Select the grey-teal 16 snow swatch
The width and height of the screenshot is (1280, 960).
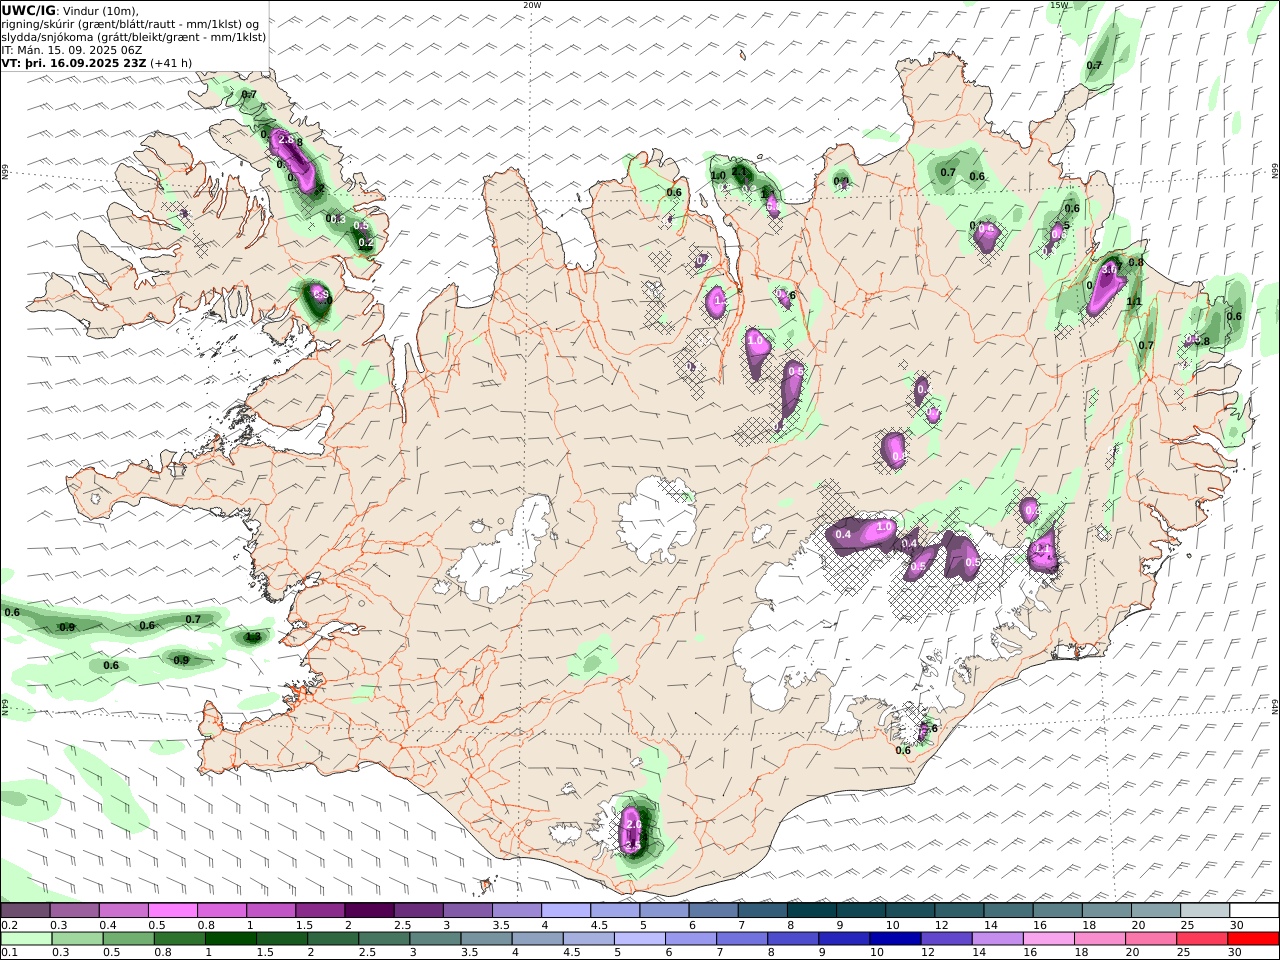pyautogui.click(x=1057, y=911)
